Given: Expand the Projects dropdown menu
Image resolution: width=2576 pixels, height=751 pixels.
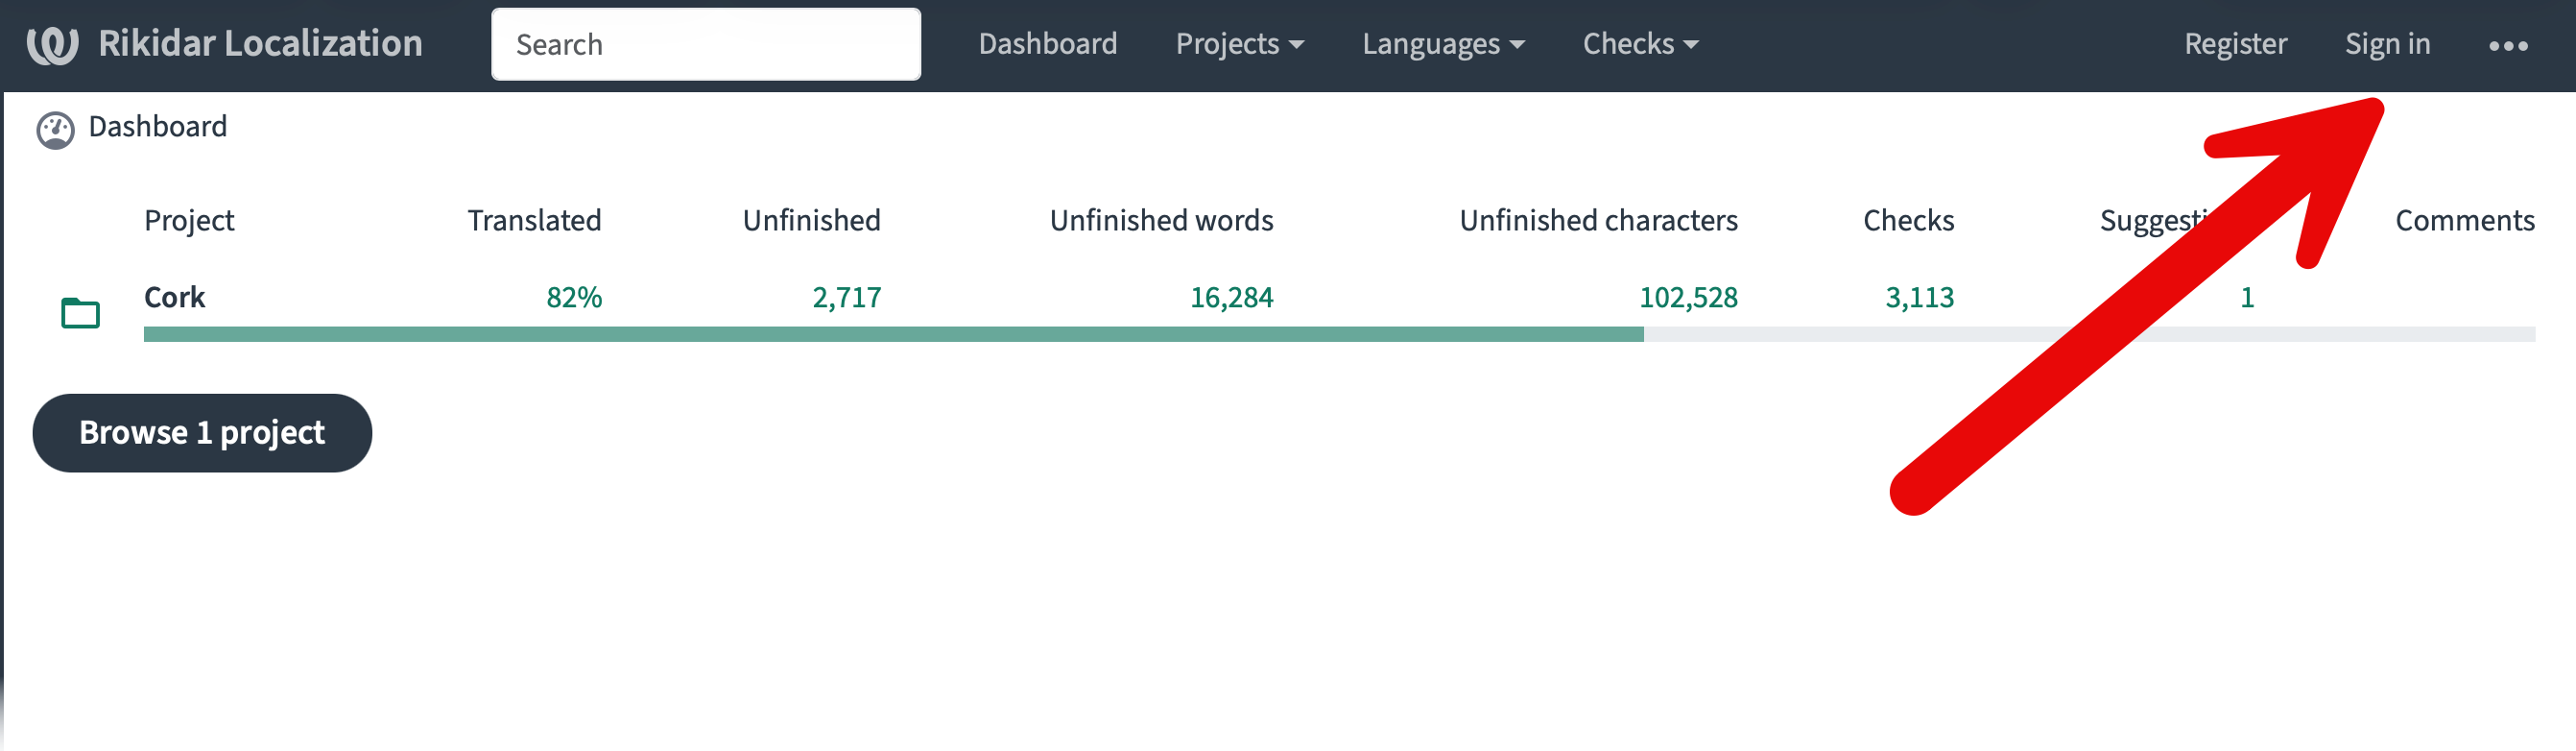Looking at the screenshot, I should click(1239, 44).
